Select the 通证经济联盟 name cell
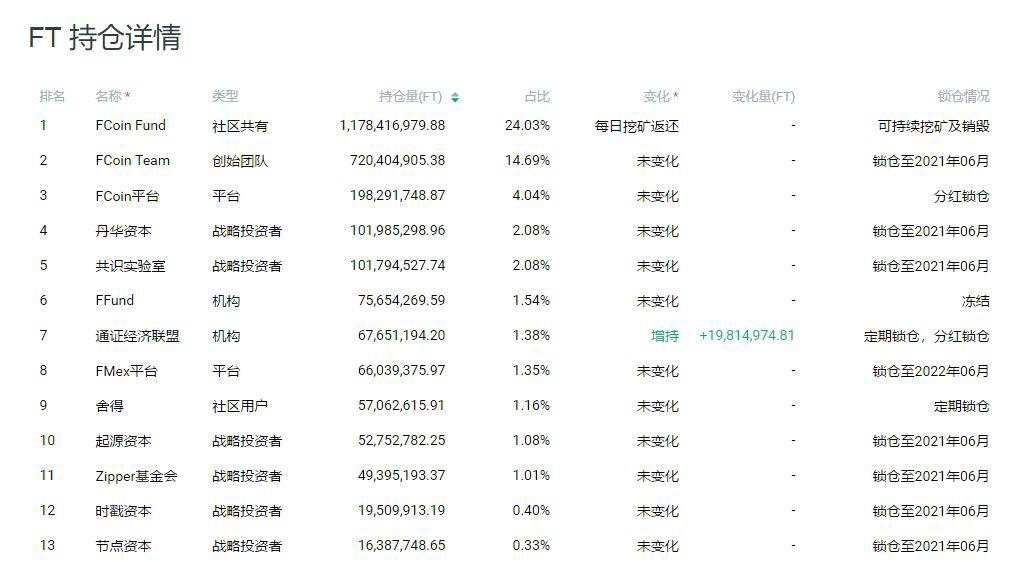The width and height of the screenshot is (1030, 562). click(137, 335)
